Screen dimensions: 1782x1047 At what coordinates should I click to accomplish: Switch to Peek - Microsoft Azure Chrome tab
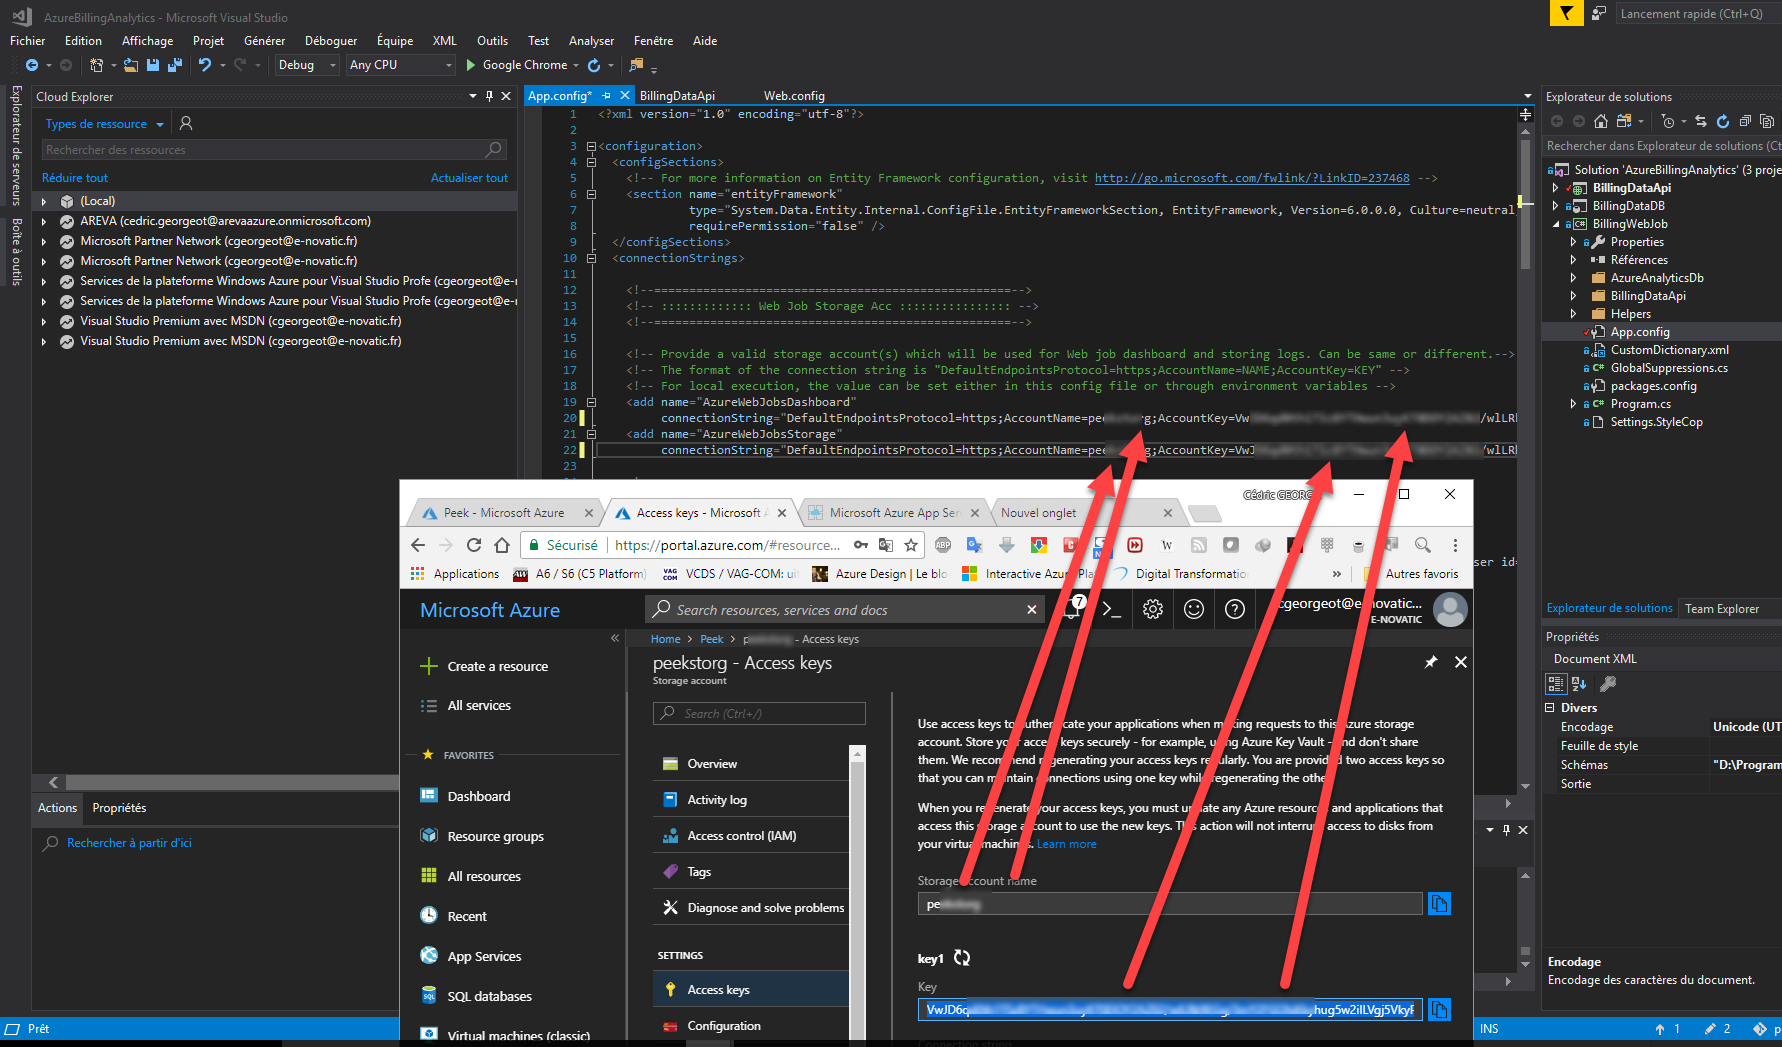(x=504, y=513)
